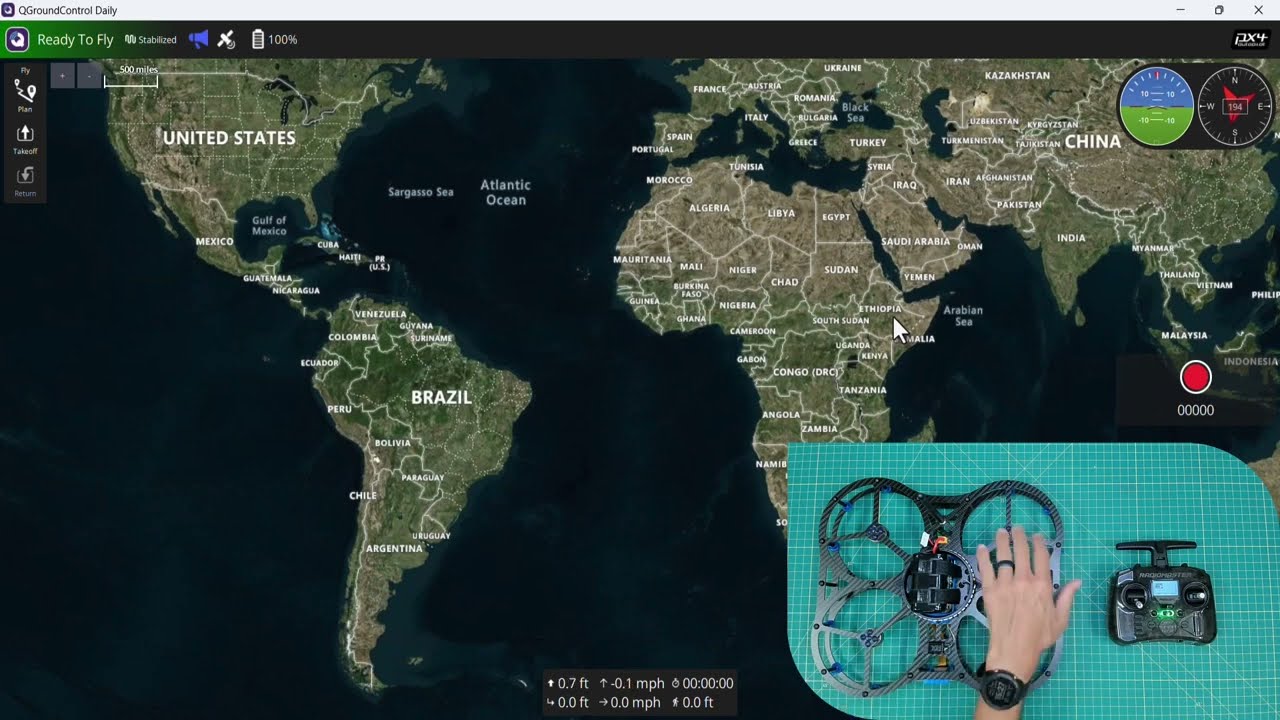Viewport: 1280px width, 720px height.
Task: Click the SAUDI ARABIA map label
Action: click(x=916, y=241)
